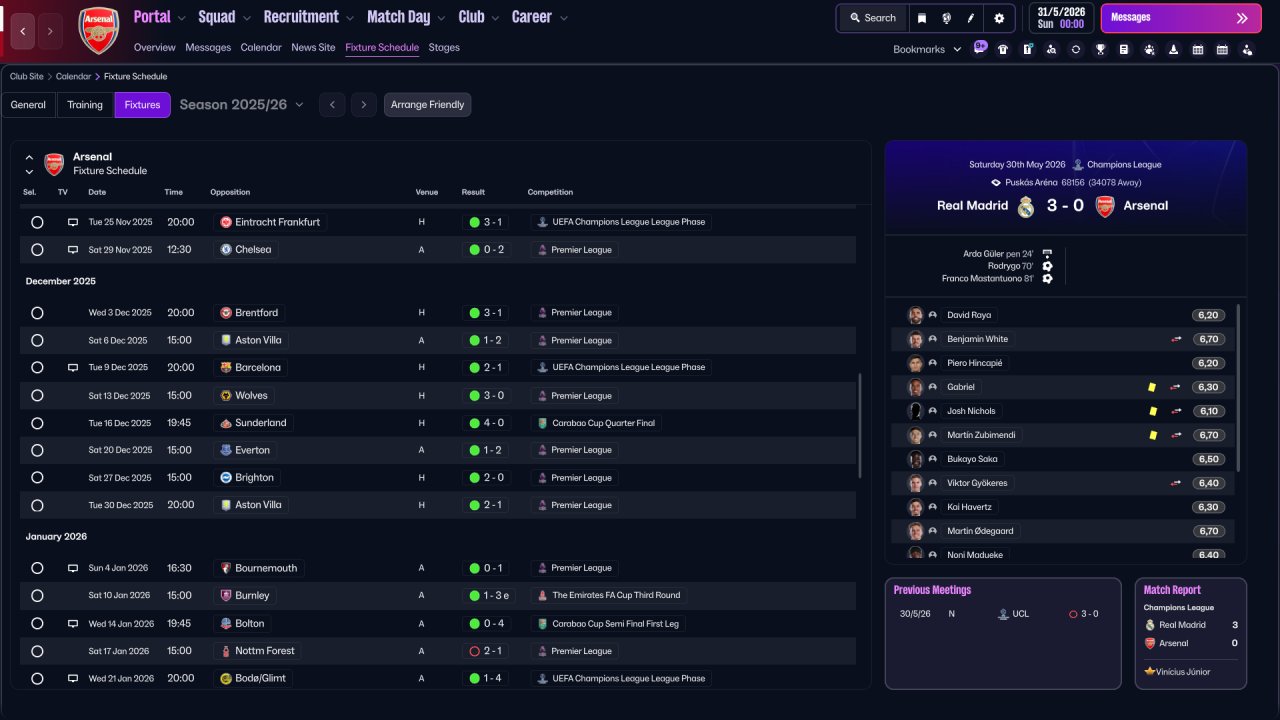Go to the next season with right arrow
The height and width of the screenshot is (720, 1280).
pos(364,105)
